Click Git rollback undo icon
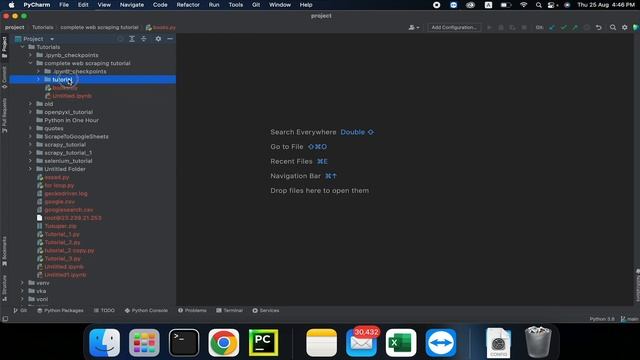This screenshot has width=640, height=360. [599, 27]
